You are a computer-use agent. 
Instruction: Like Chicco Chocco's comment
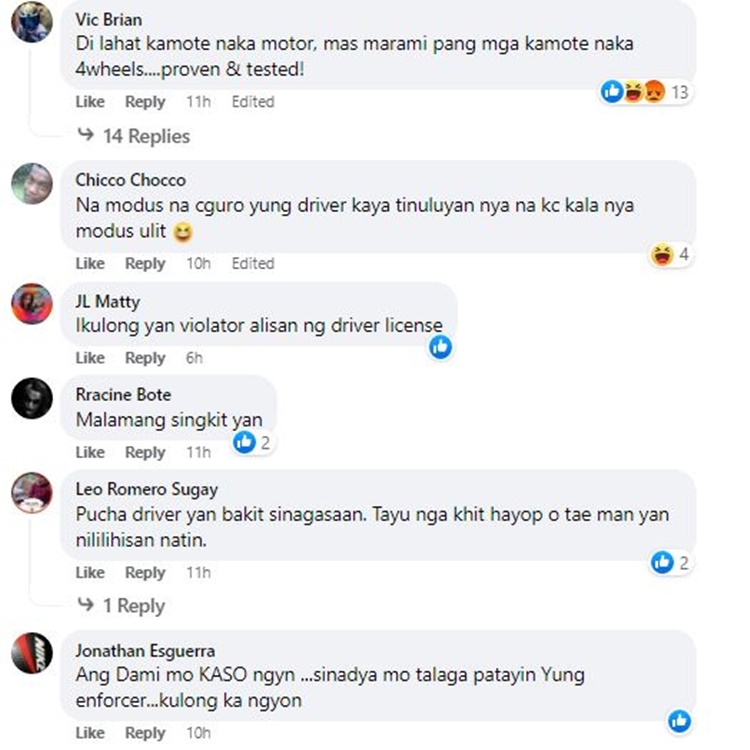(x=90, y=263)
